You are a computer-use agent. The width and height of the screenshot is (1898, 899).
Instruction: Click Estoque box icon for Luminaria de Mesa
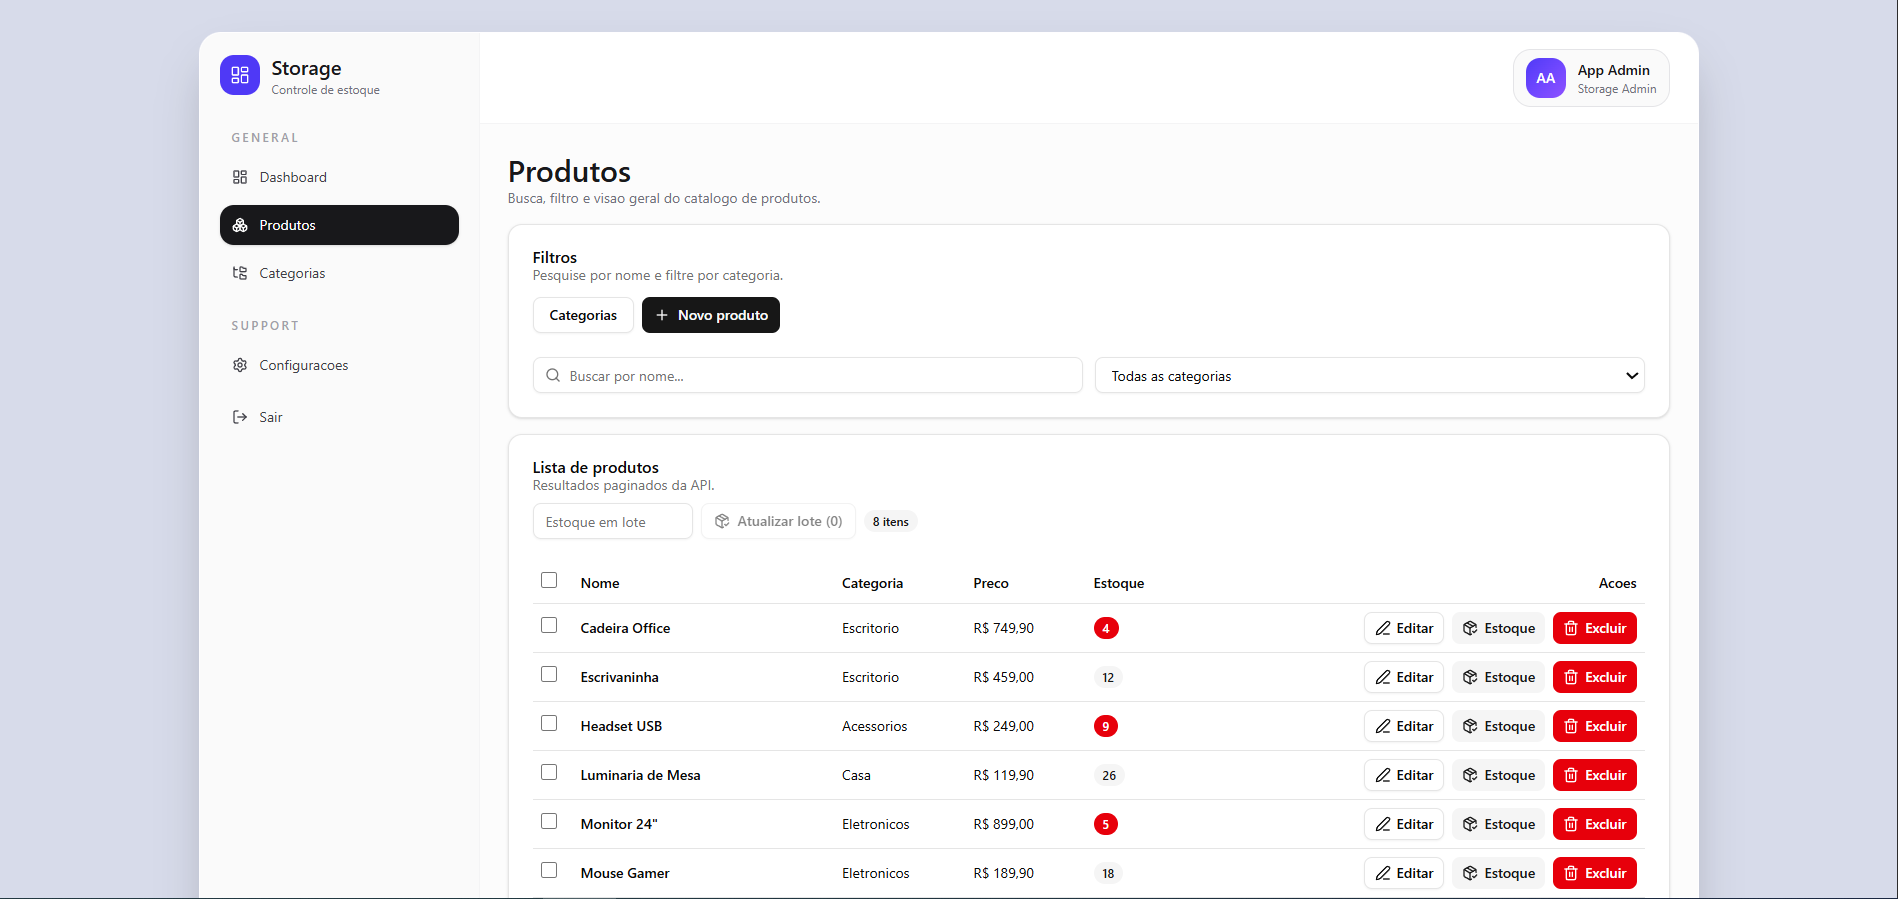coord(1470,775)
